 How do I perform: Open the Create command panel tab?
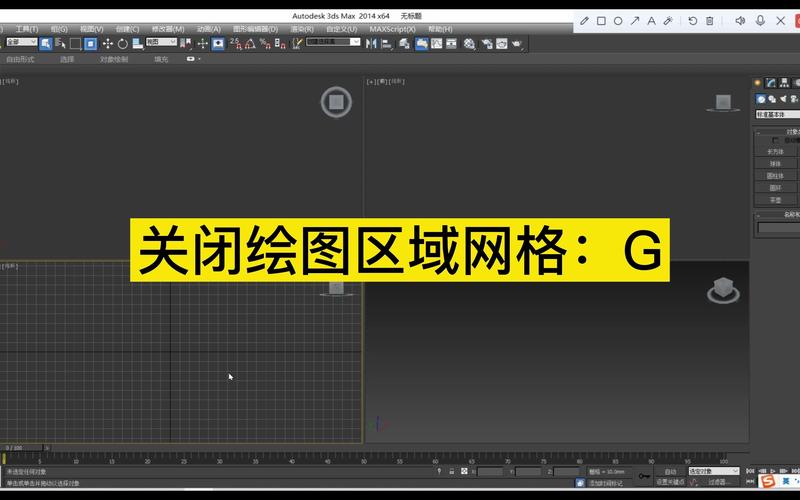coord(758,83)
